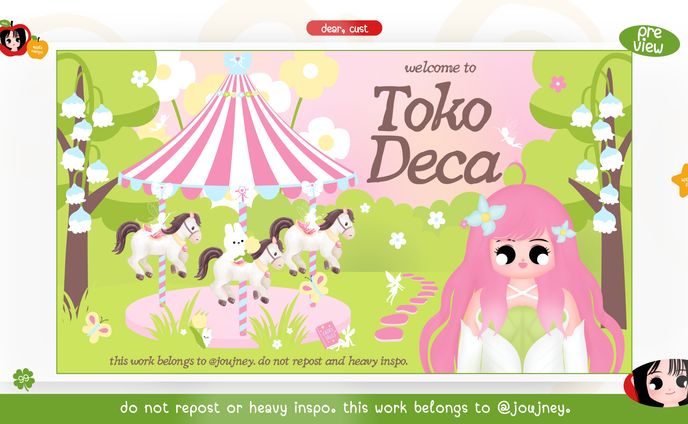Screen dimensions: 688x424
Task: Click the "Toko Deca" title text
Action: (x=434, y=134)
